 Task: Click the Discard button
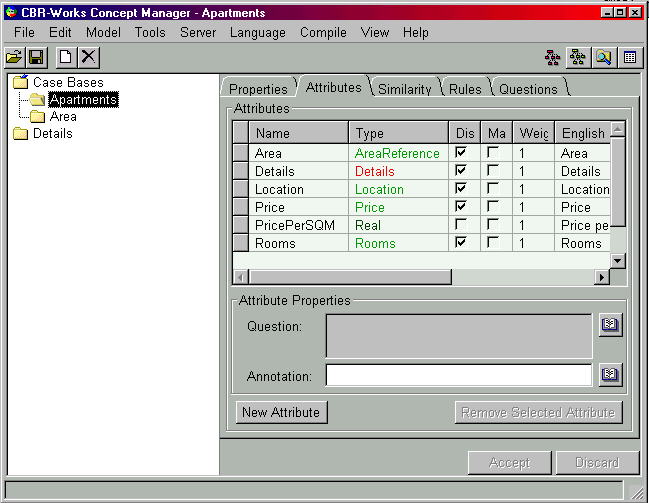597,462
